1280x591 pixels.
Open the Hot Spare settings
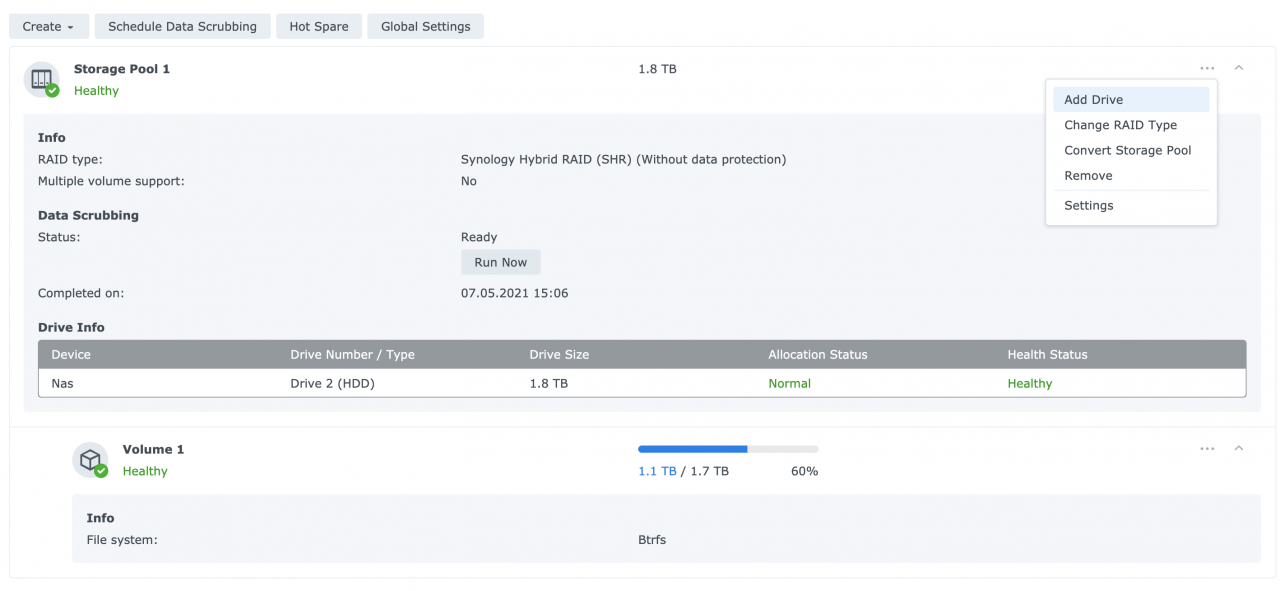click(319, 26)
